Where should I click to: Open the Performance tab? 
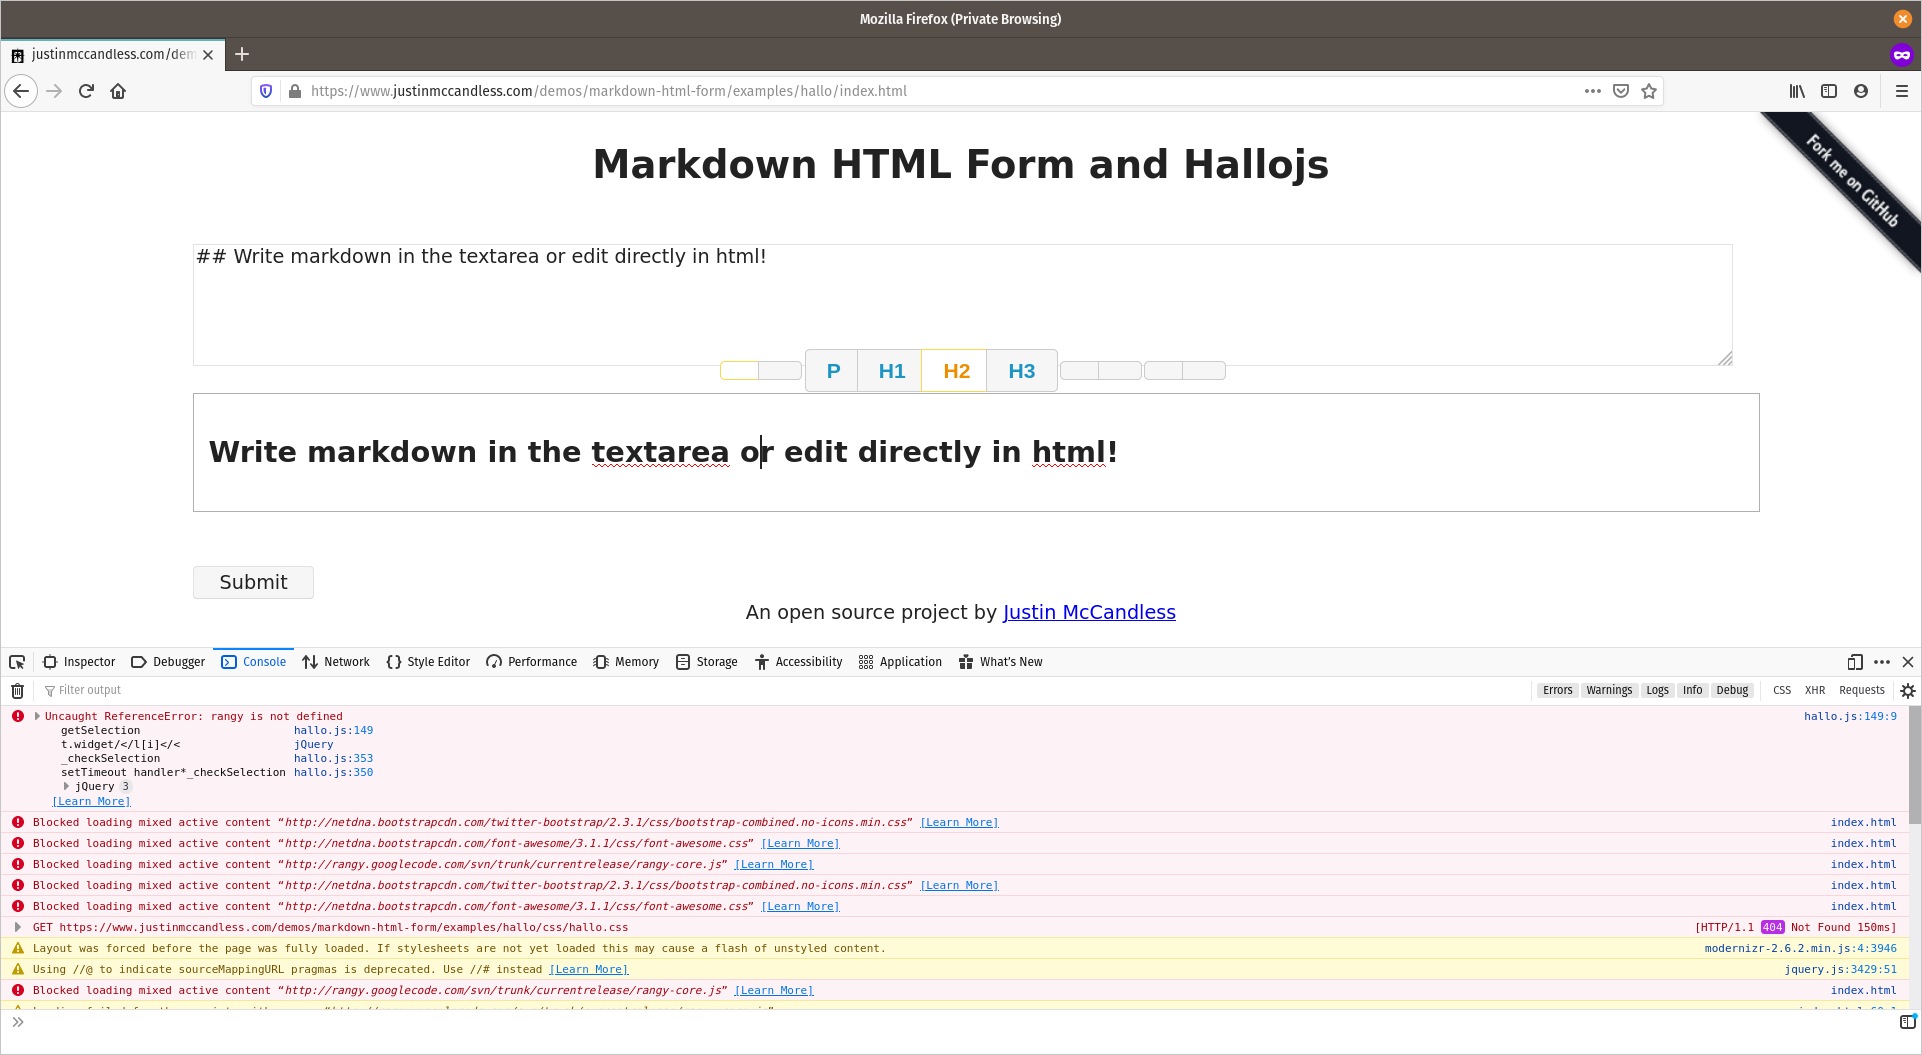pyautogui.click(x=532, y=662)
